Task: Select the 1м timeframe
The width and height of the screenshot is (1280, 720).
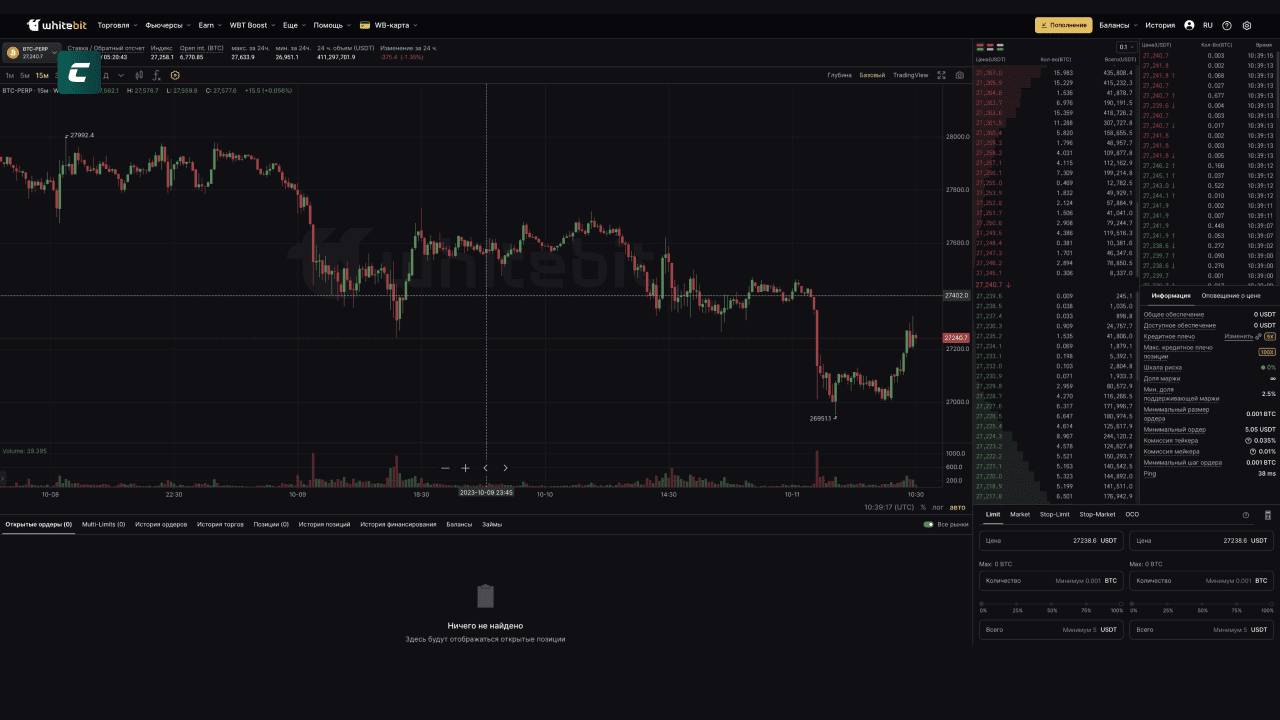Action: [9, 75]
